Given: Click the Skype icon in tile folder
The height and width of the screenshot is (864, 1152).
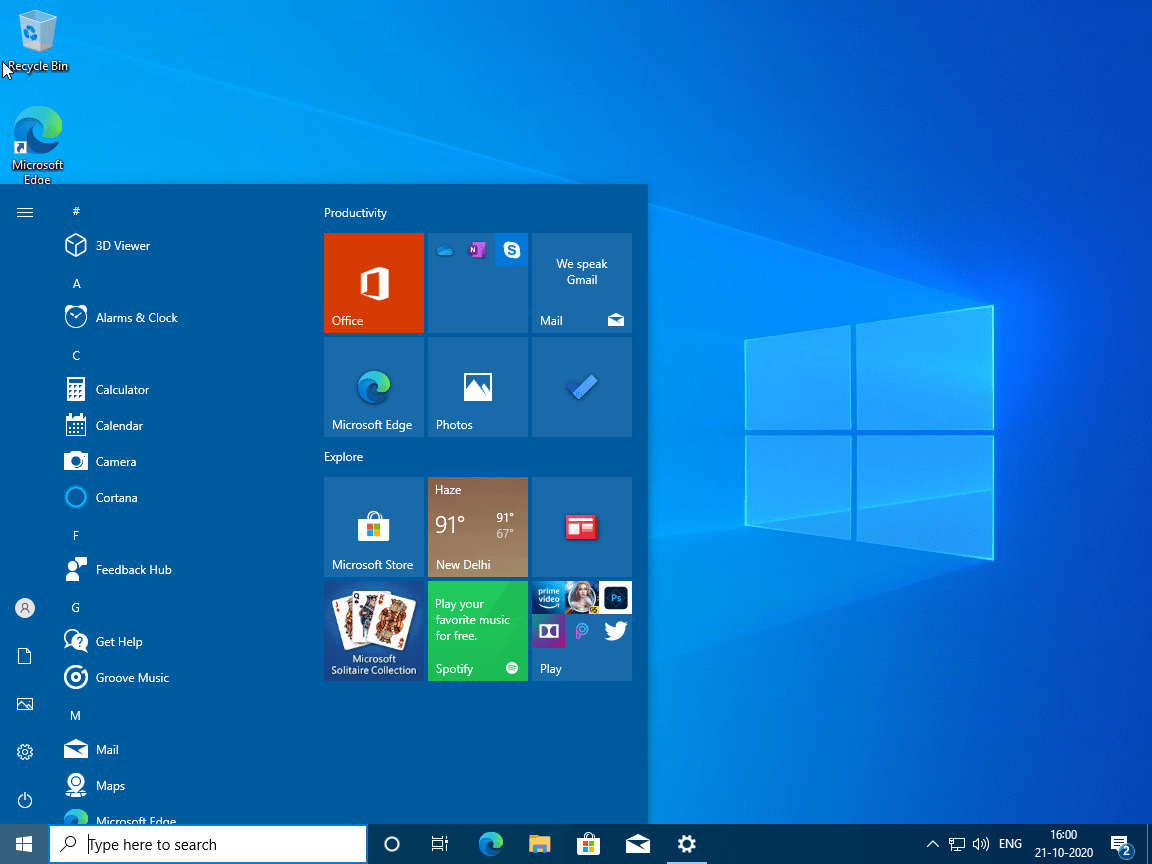Looking at the screenshot, I should 511,251.
